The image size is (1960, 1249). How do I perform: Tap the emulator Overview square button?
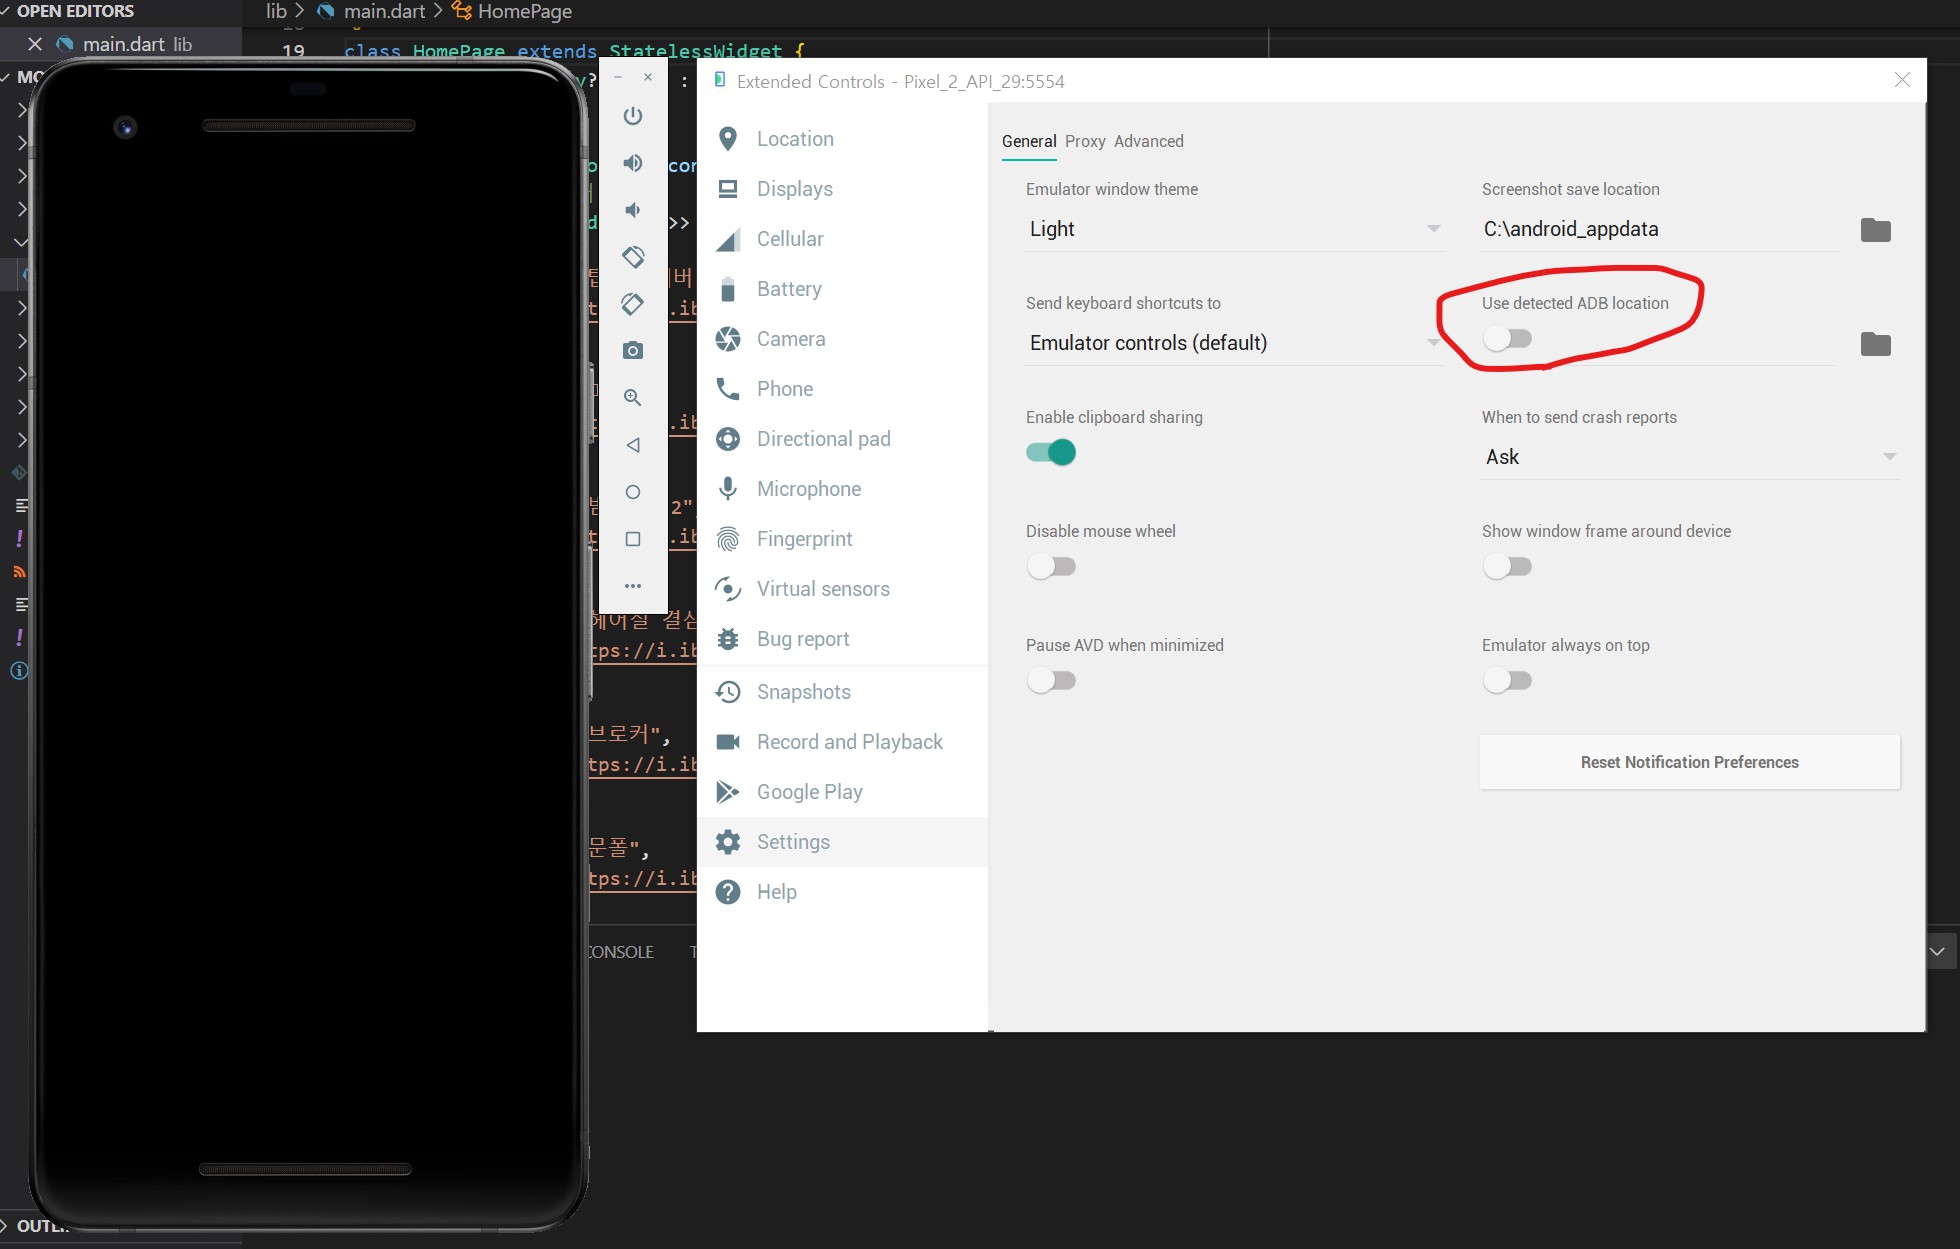[633, 539]
